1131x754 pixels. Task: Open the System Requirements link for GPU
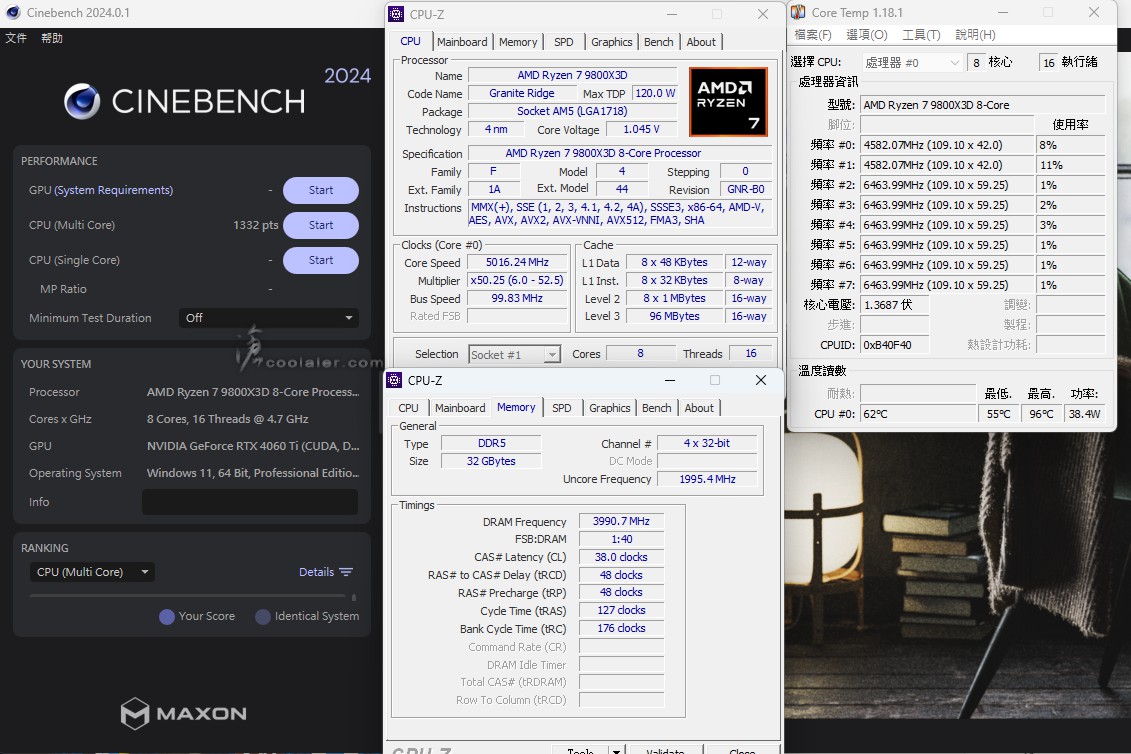click(113, 190)
